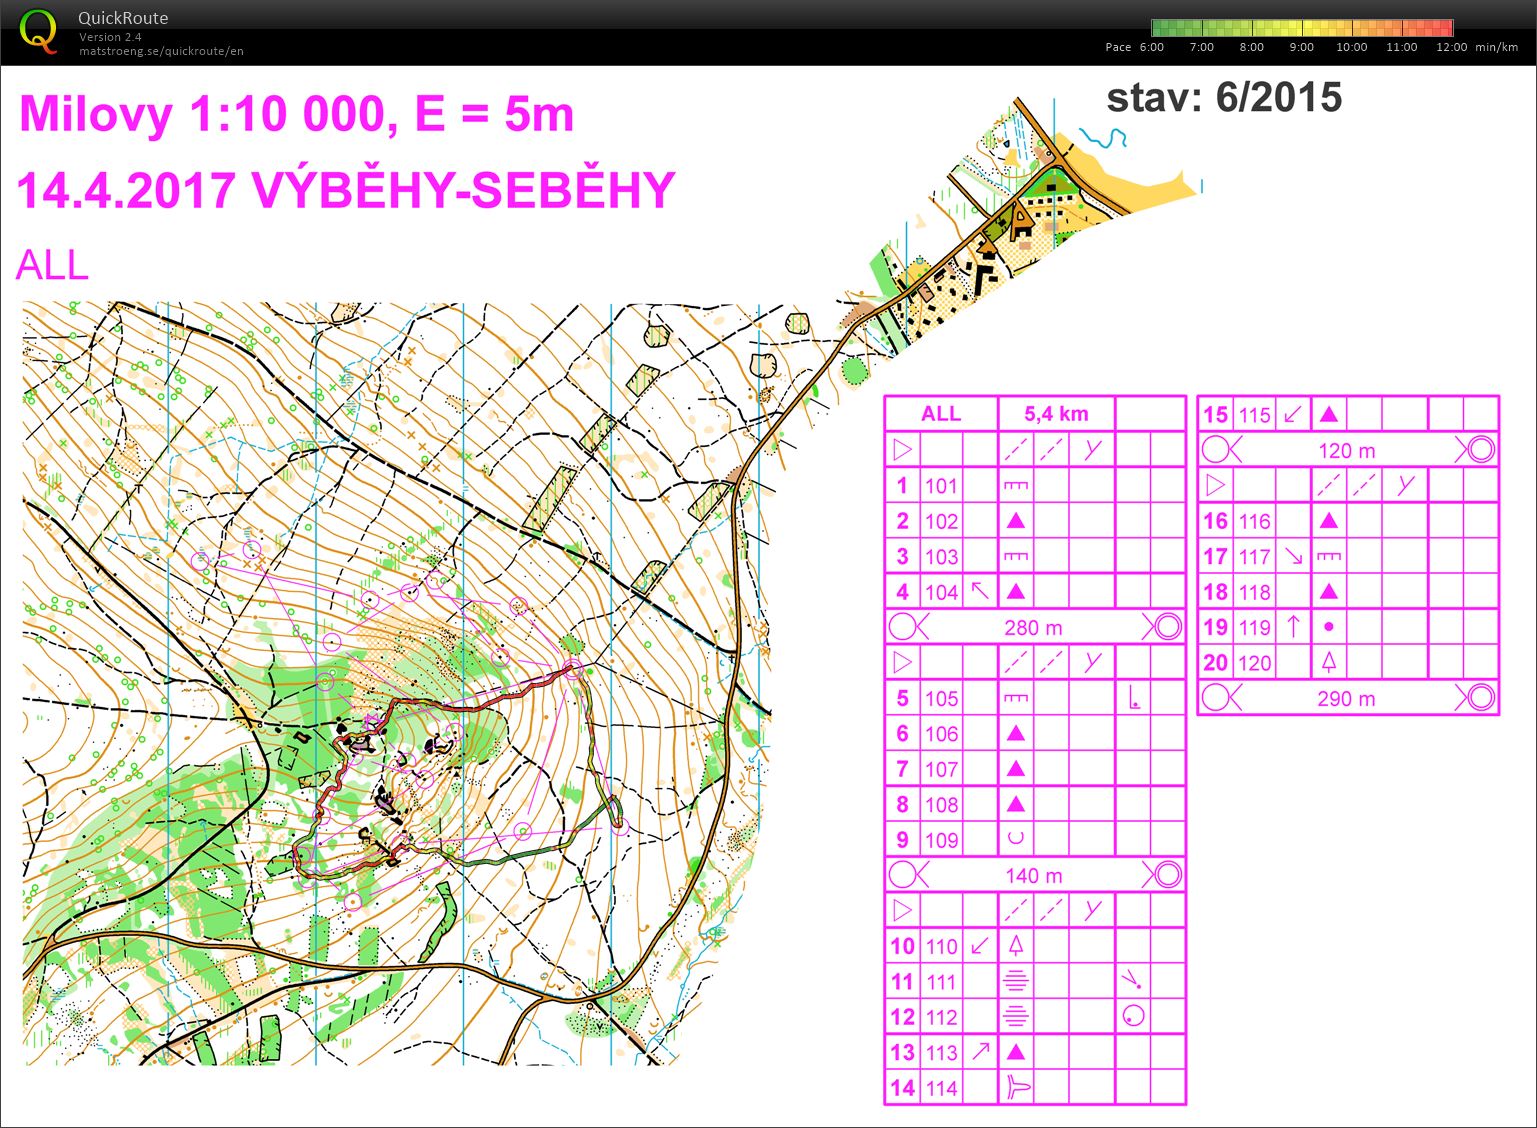Click the '120 m' distance cell
This screenshot has height=1128, width=1537.
click(1347, 451)
